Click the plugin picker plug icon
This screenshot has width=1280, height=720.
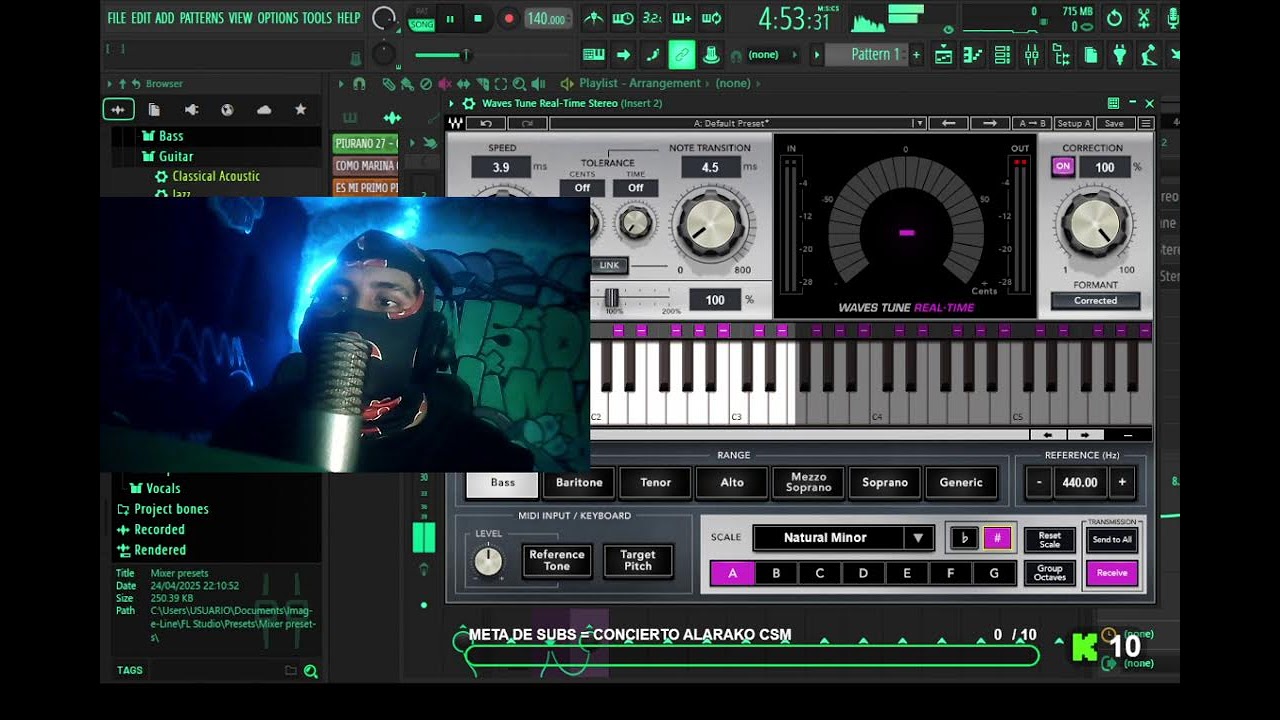click(x=1120, y=54)
